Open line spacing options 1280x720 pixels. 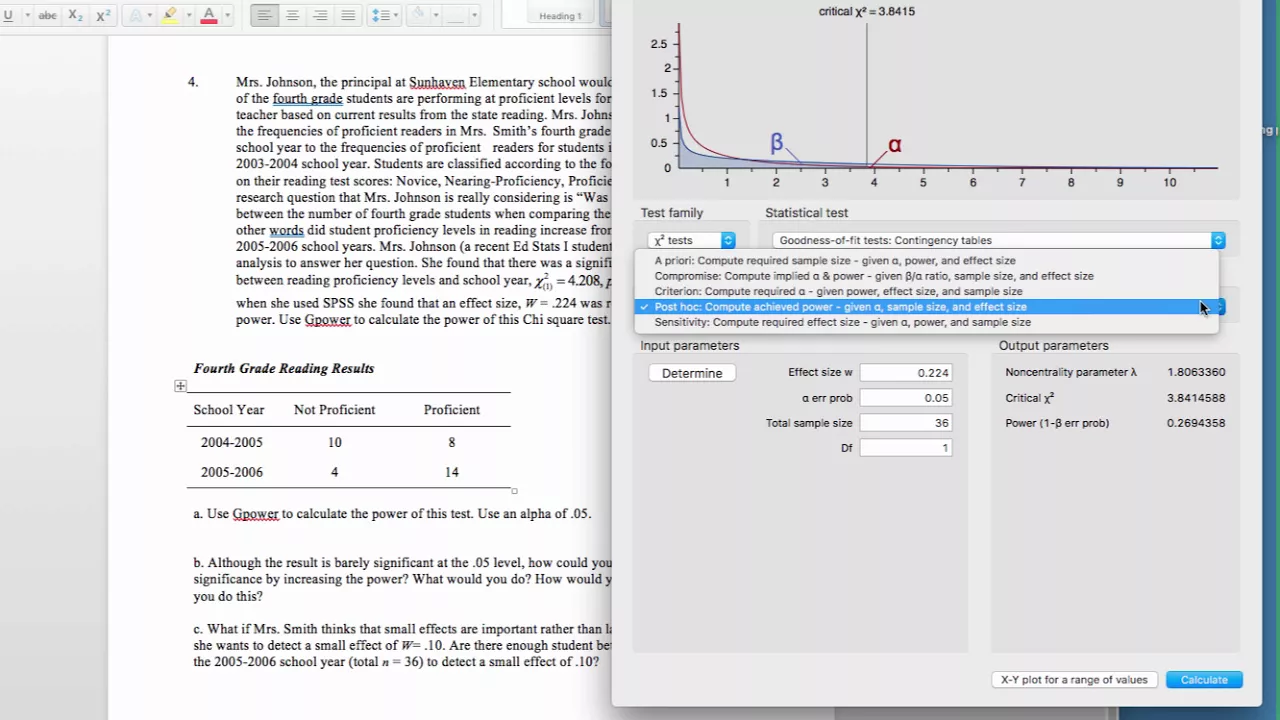[384, 16]
